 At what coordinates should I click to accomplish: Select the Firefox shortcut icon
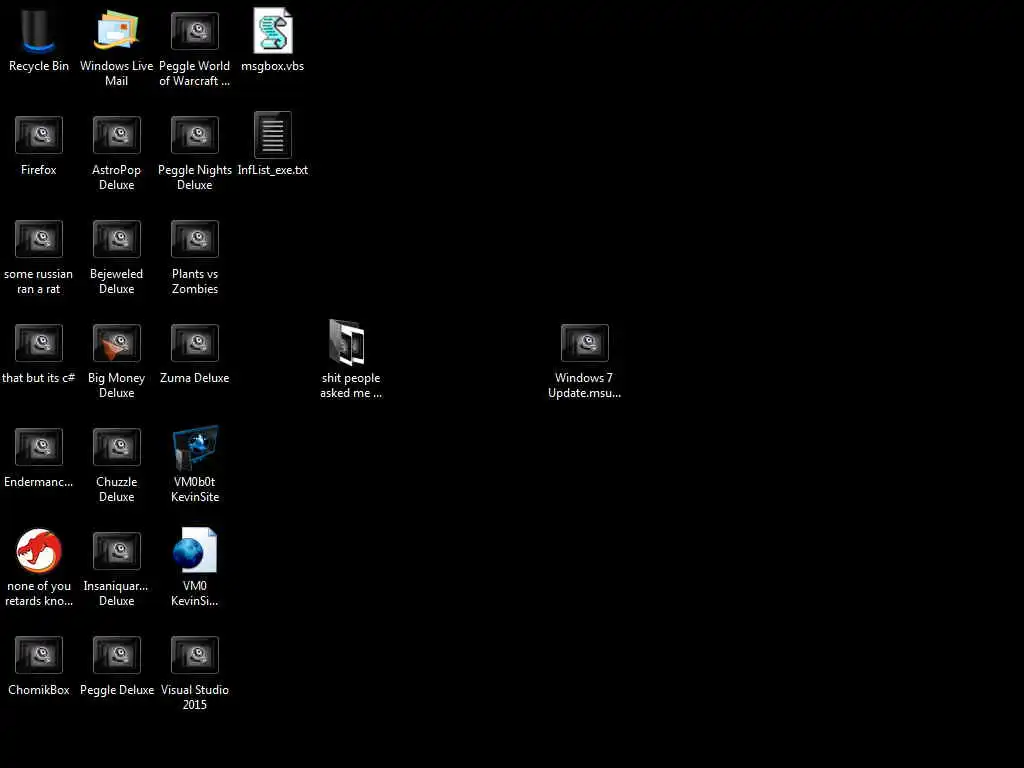[x=39, y=135]
